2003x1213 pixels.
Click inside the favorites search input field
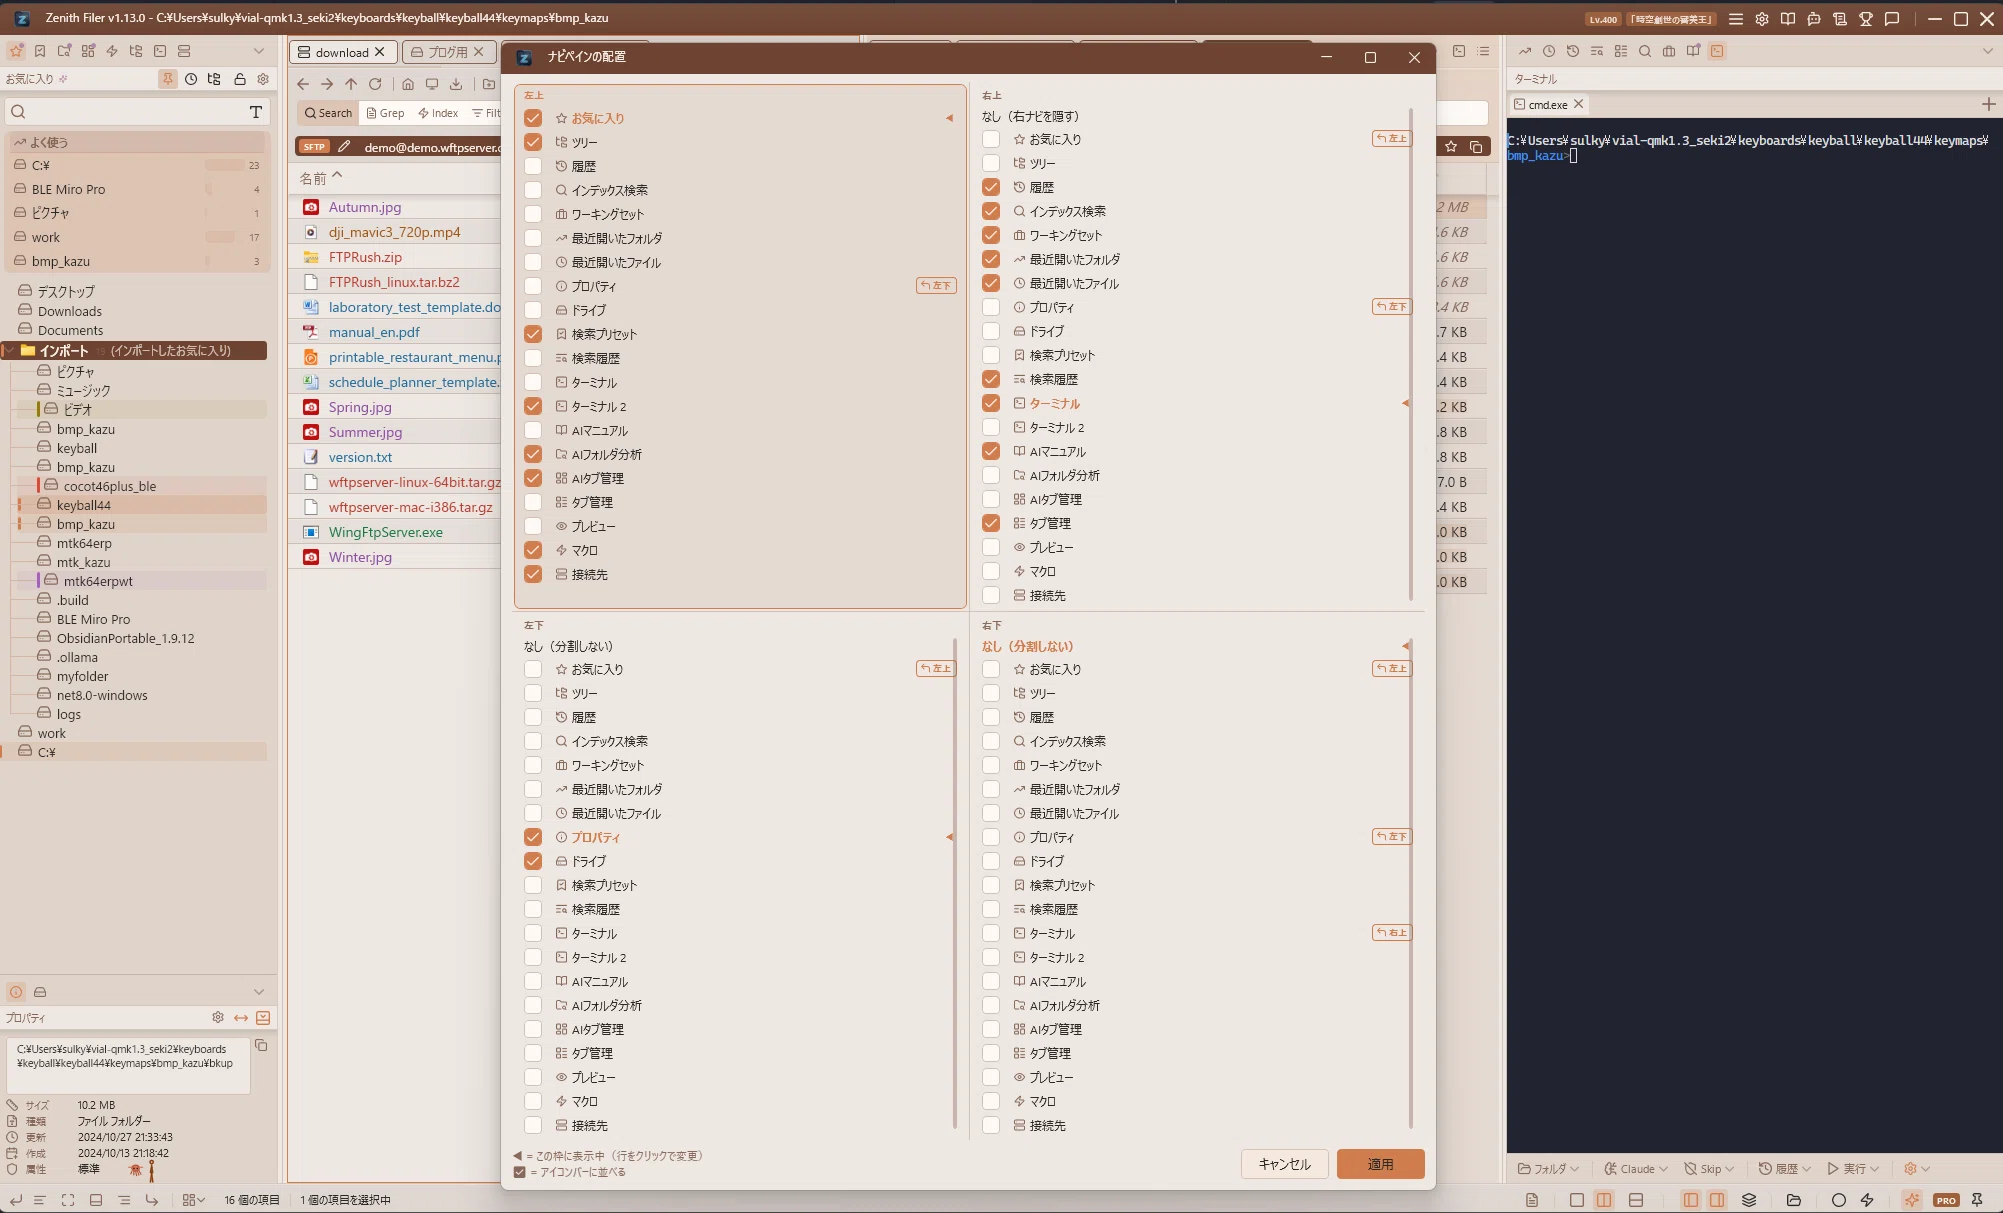135,112
